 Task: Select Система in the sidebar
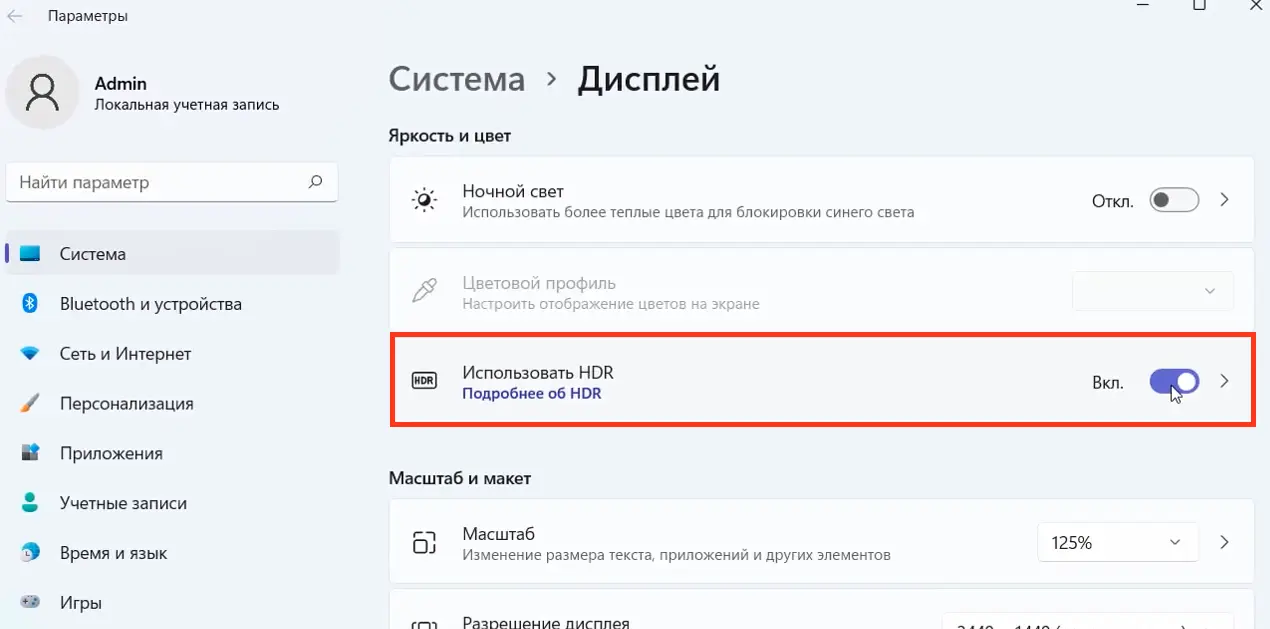tap(172, 254)
